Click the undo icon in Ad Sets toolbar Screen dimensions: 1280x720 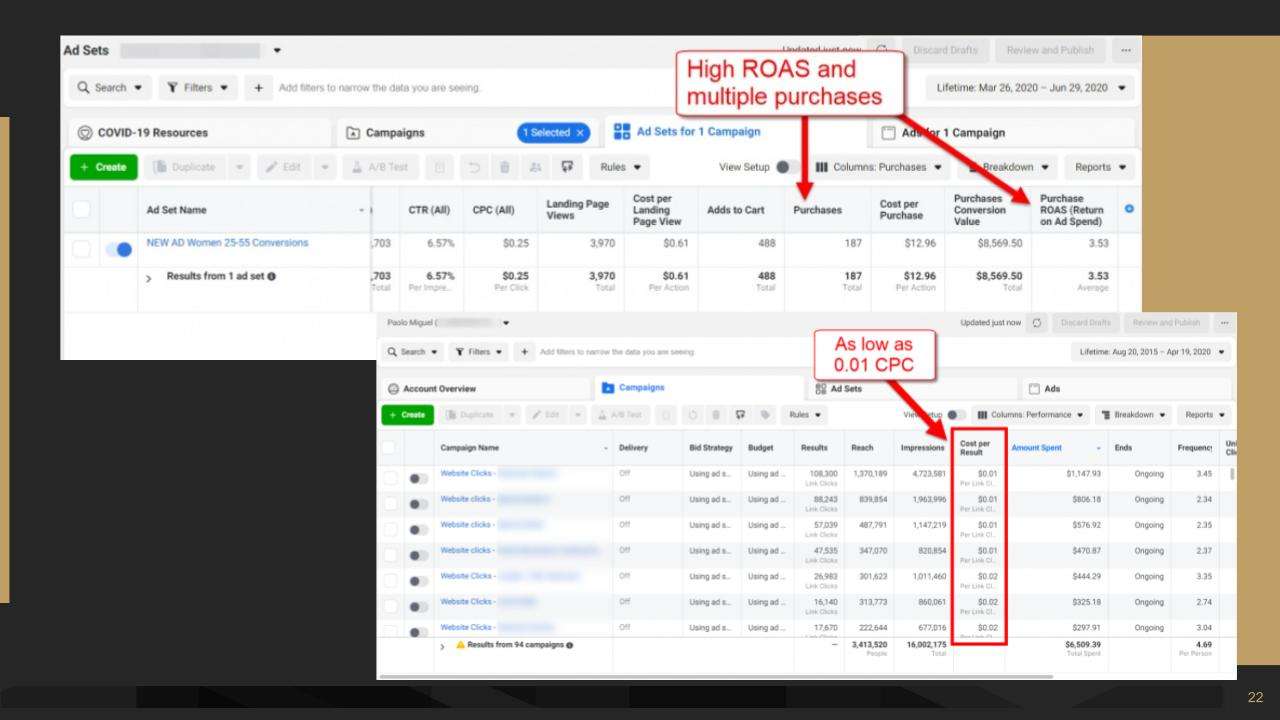pyautogui.click(x=474, y=167)
